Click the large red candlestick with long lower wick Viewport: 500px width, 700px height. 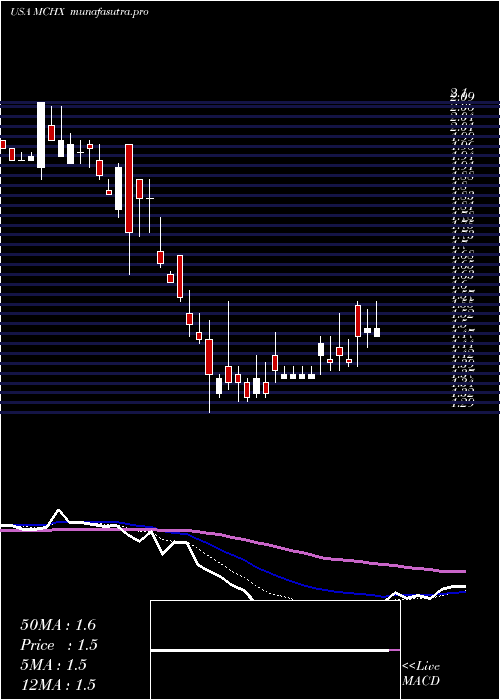[x=129, y=188]
